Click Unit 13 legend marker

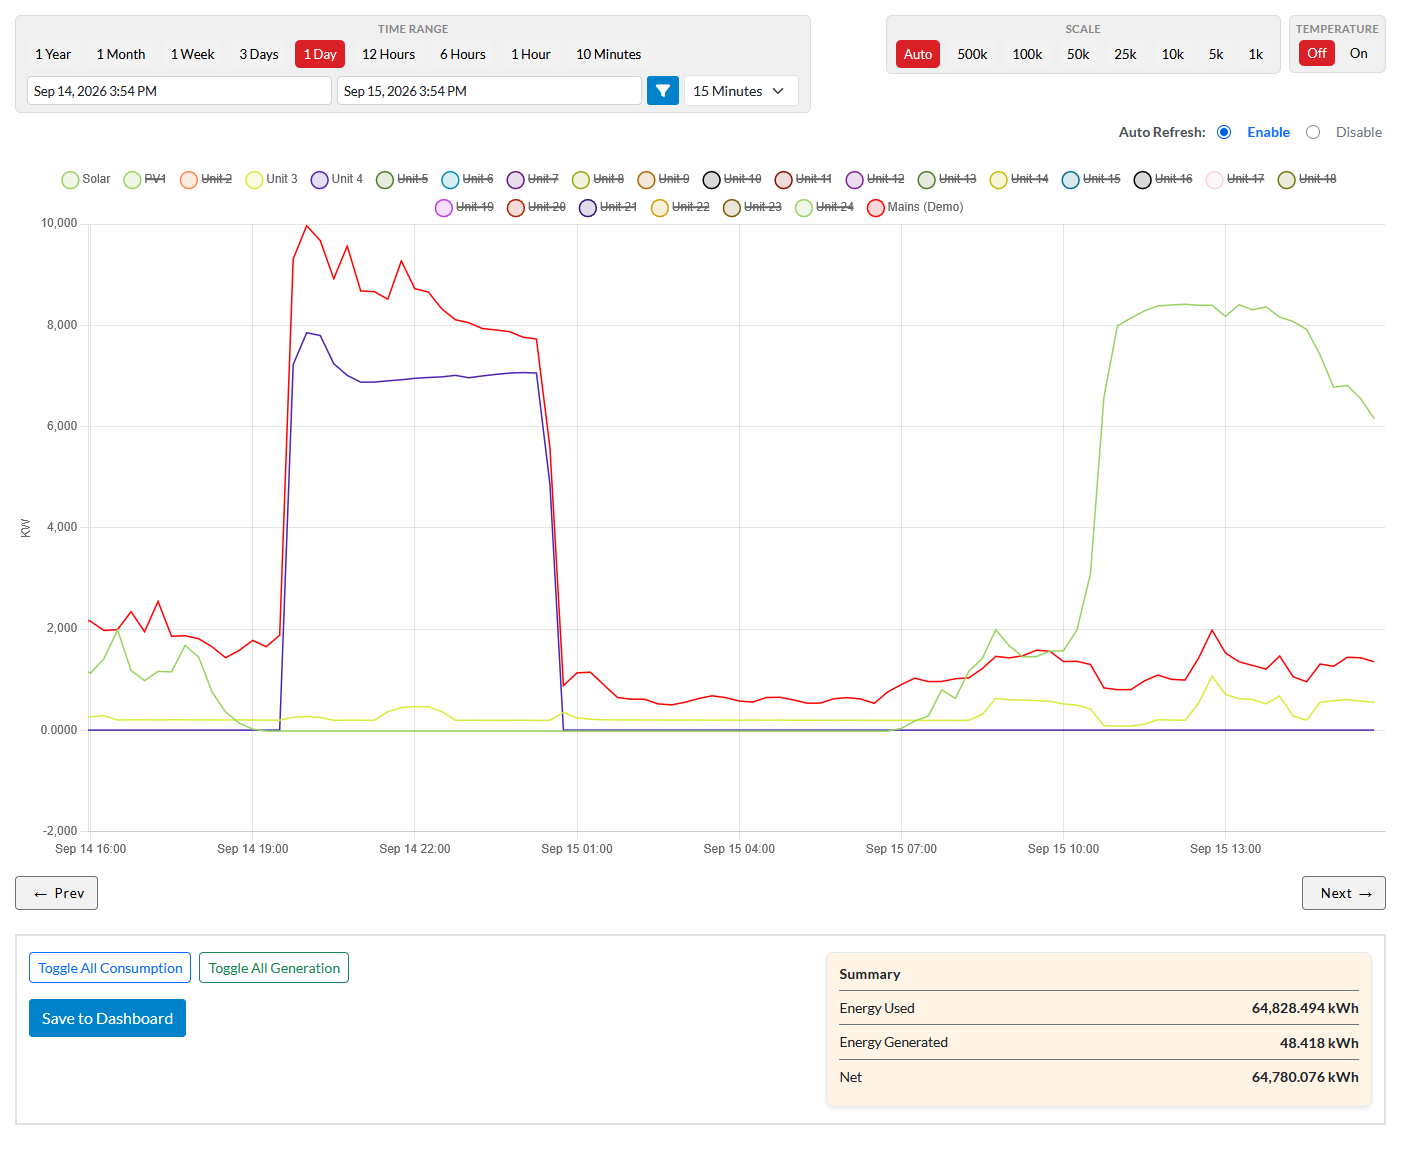point(927,180)
